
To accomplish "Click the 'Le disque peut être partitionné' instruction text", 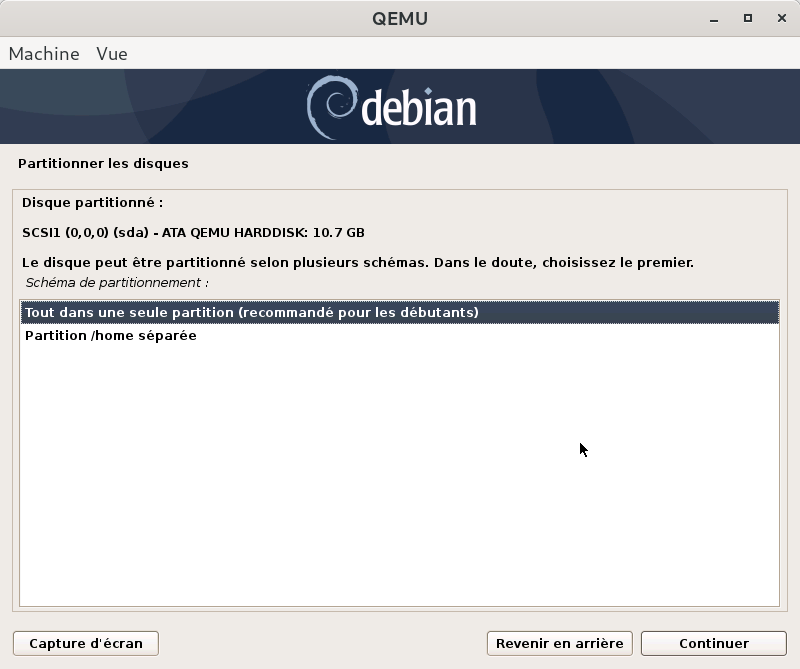I will tap(358, 263).
